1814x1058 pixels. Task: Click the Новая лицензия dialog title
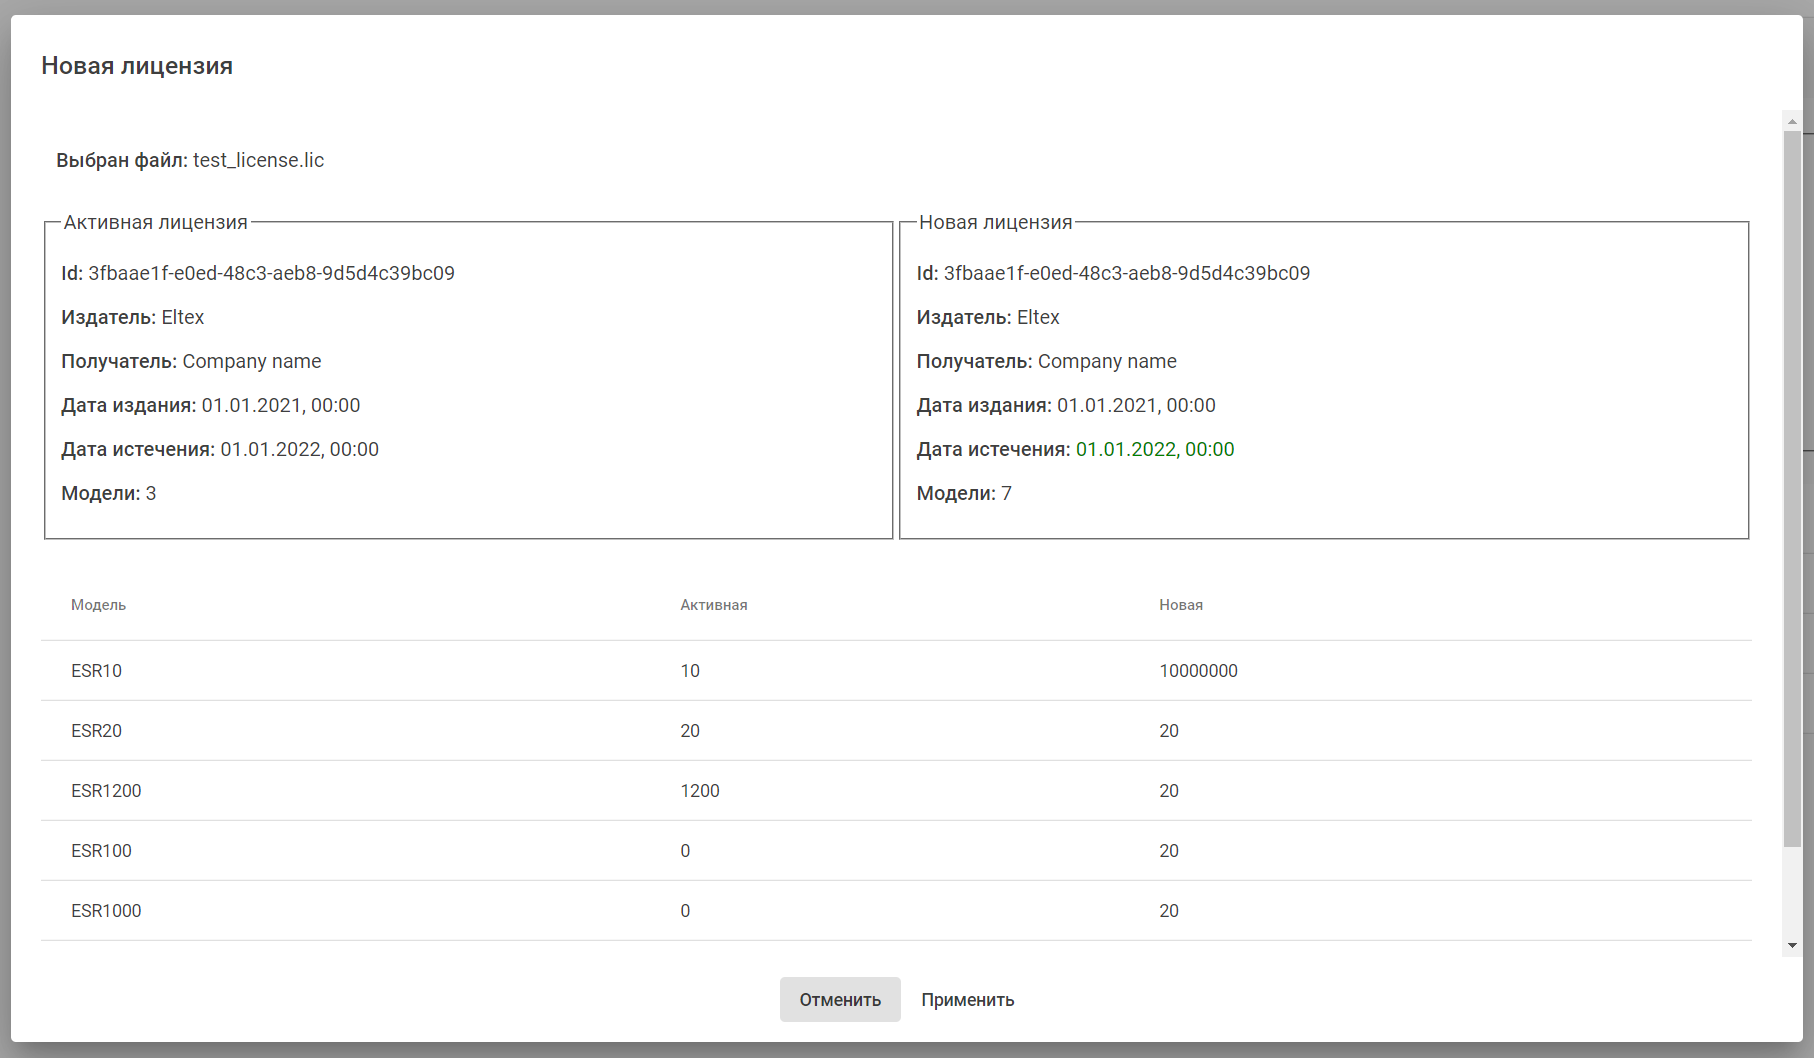(x=137, y=66)
